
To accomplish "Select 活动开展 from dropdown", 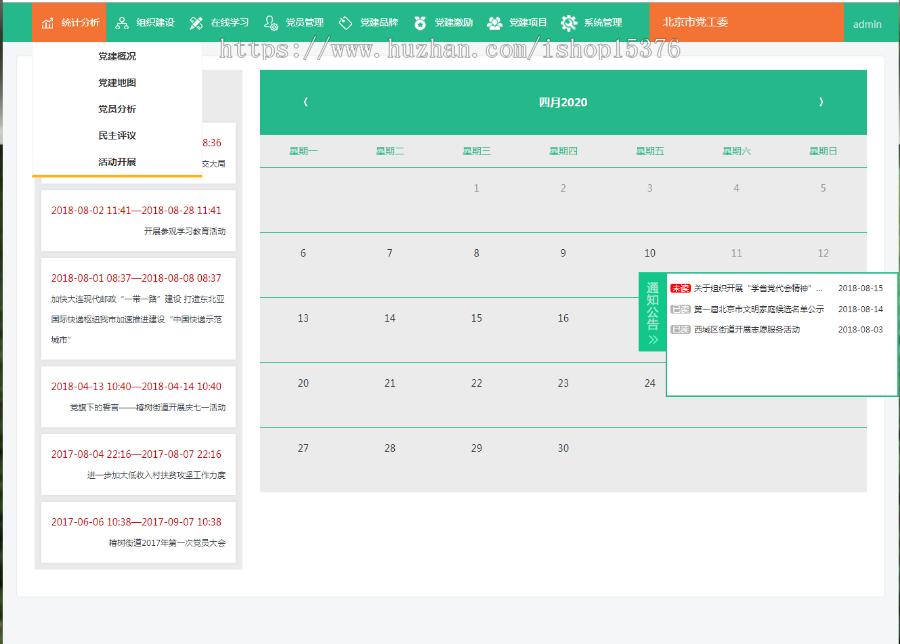I will tap(117, 162).
